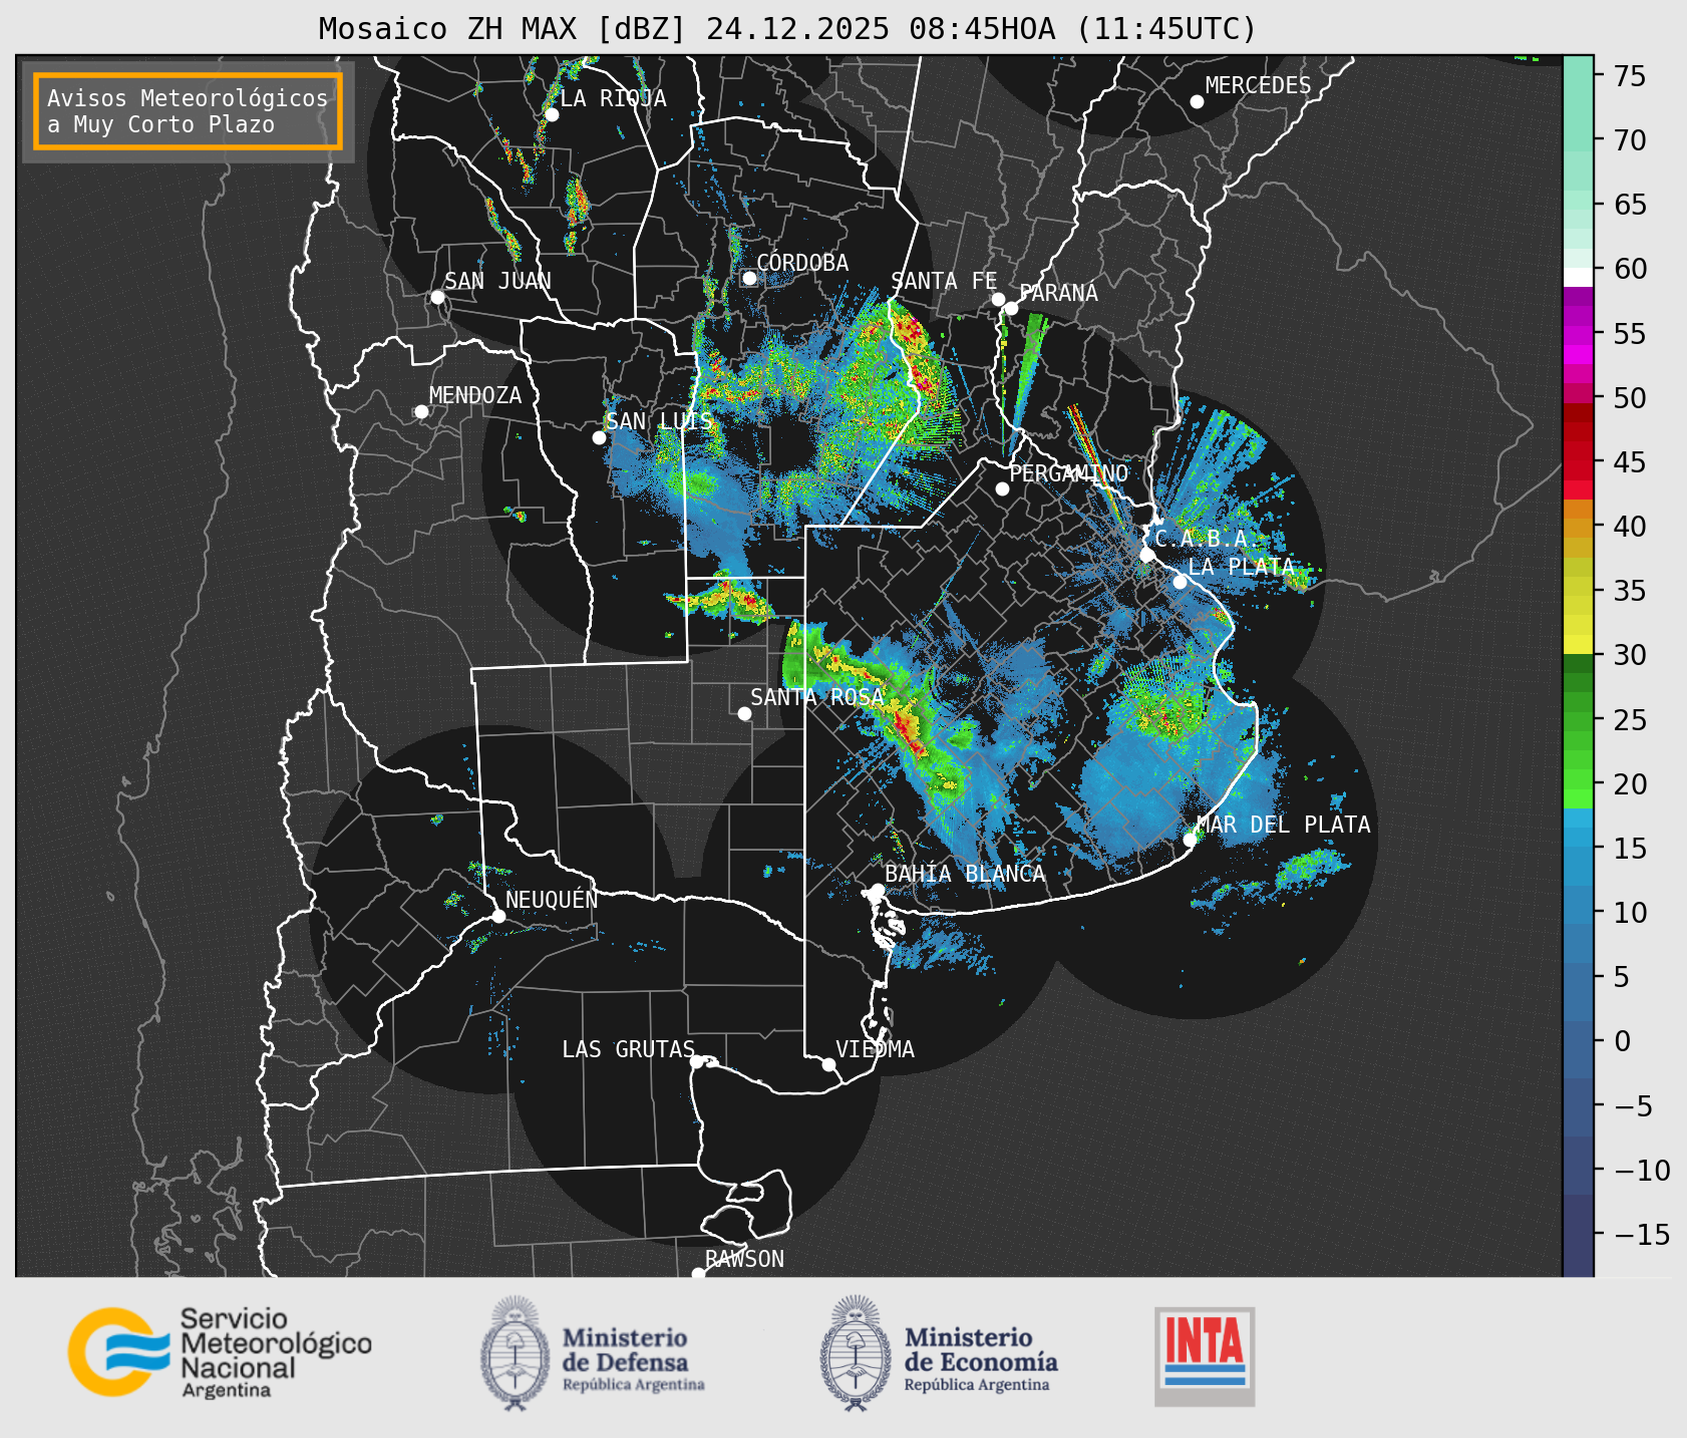This screenshot has width=1687, height=1438.
Task: Click the MAR DEL PLATA label text
Action: pyautogui.click(x=1283, y=825)
